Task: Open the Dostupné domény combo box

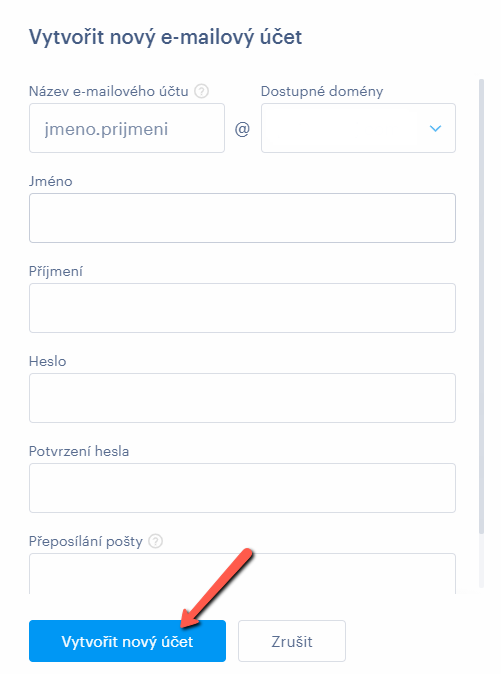Action: click(x=358, y=128)
